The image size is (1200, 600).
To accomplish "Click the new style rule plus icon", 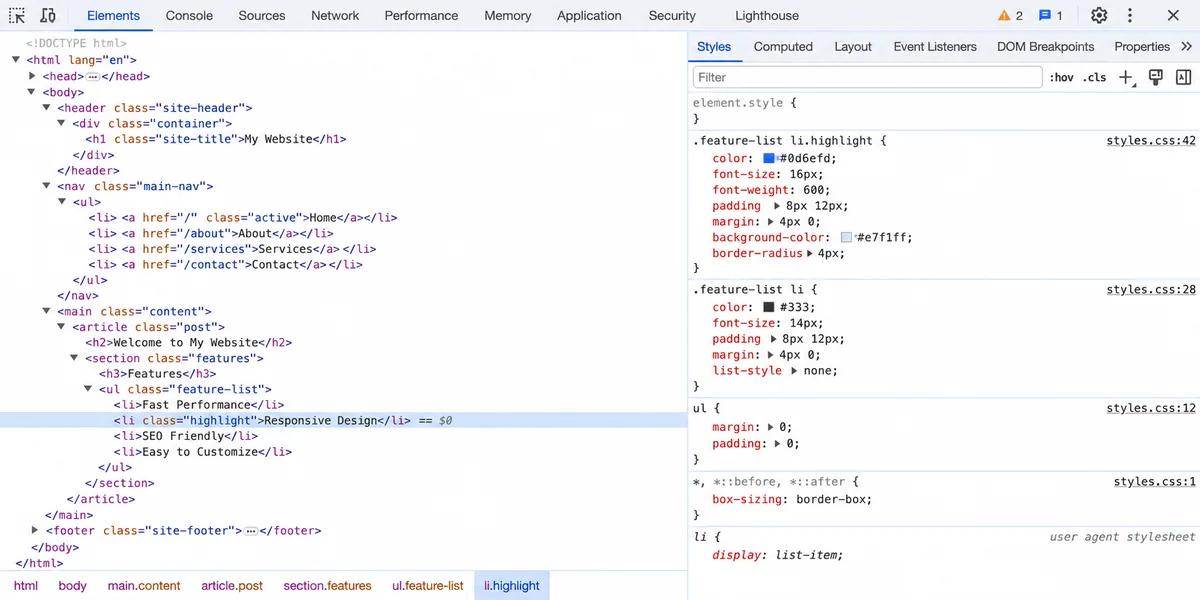I will (1126, 77).
